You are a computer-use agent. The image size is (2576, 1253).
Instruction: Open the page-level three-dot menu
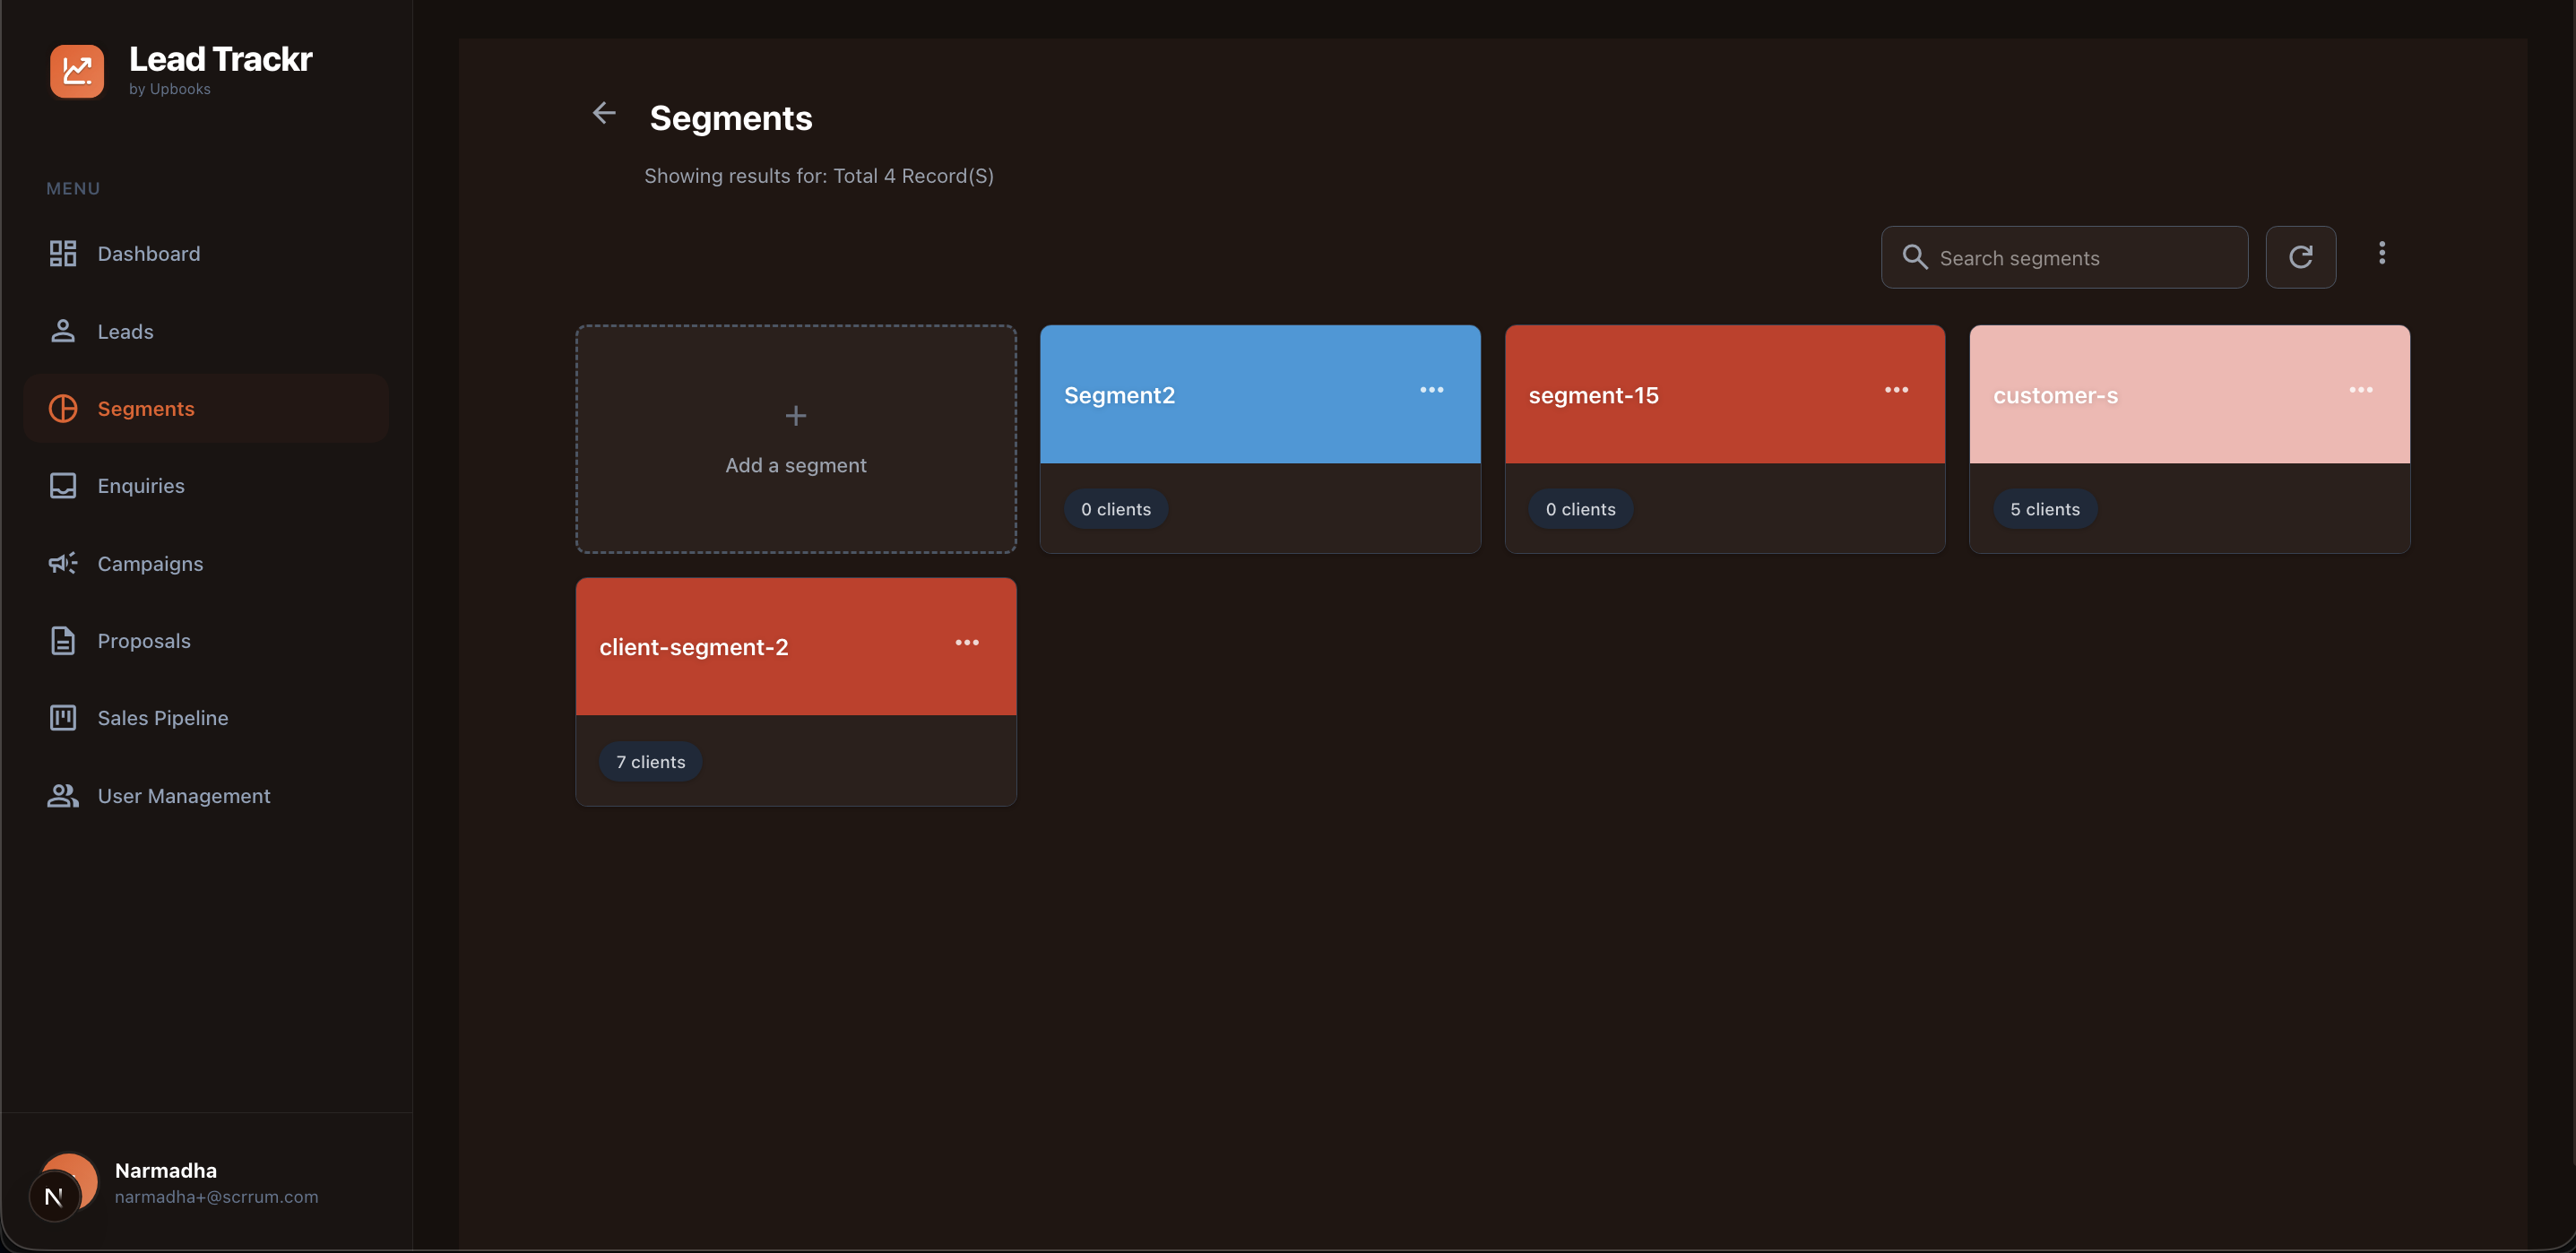click(x=2382, y=252)
